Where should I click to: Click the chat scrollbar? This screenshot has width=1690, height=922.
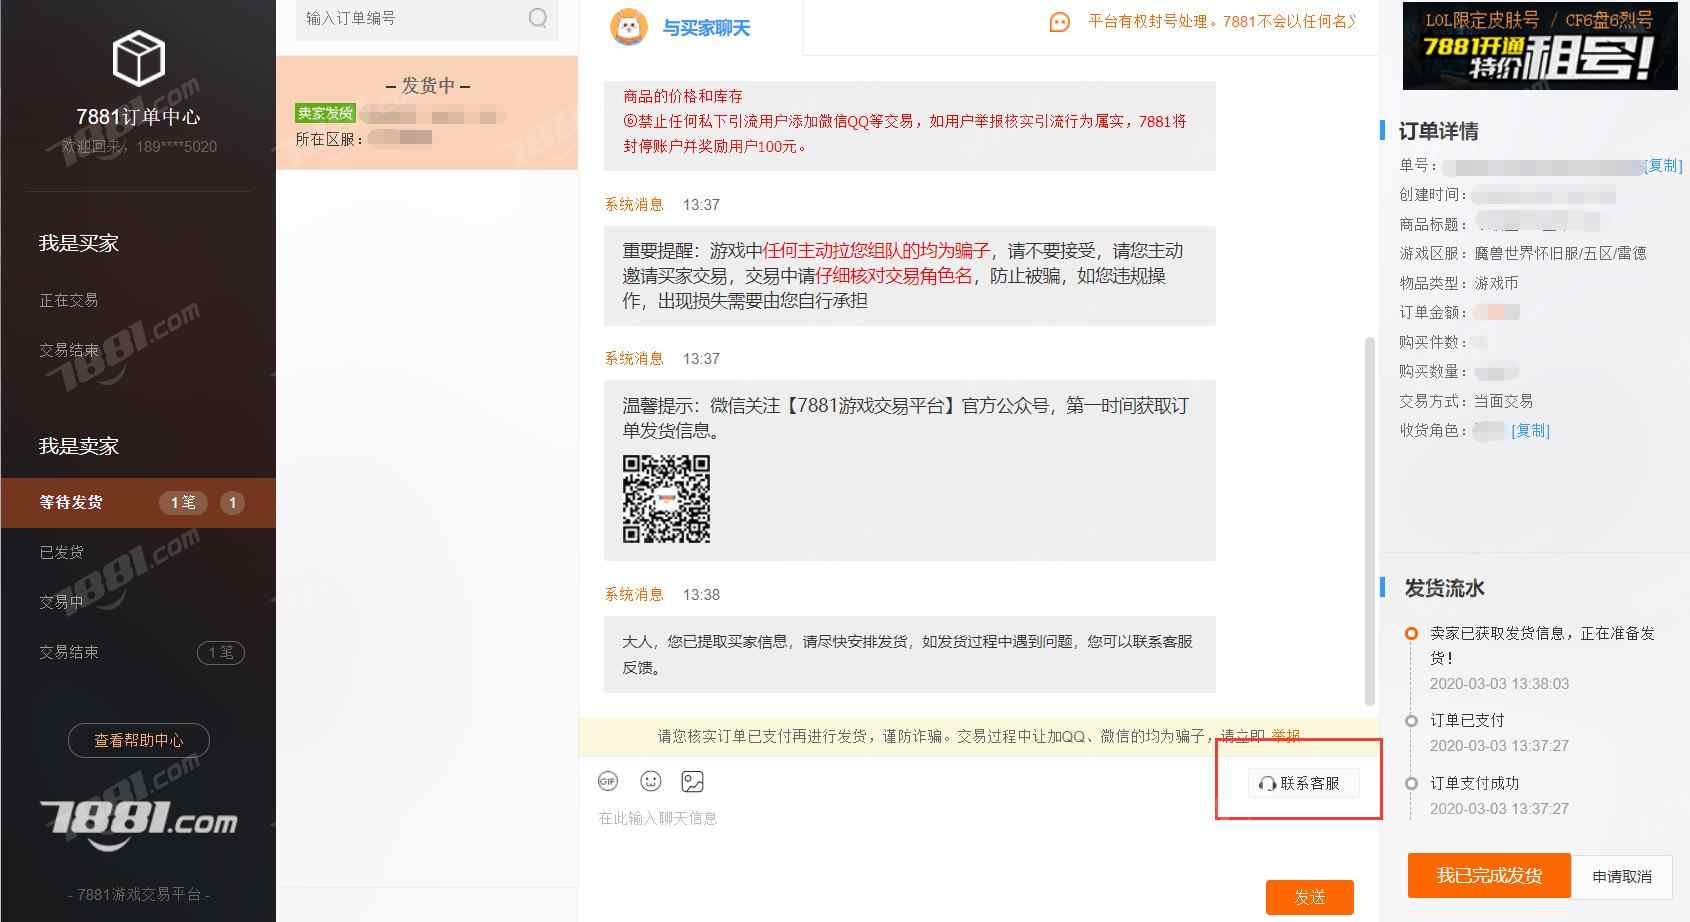tap(1370, 520)
